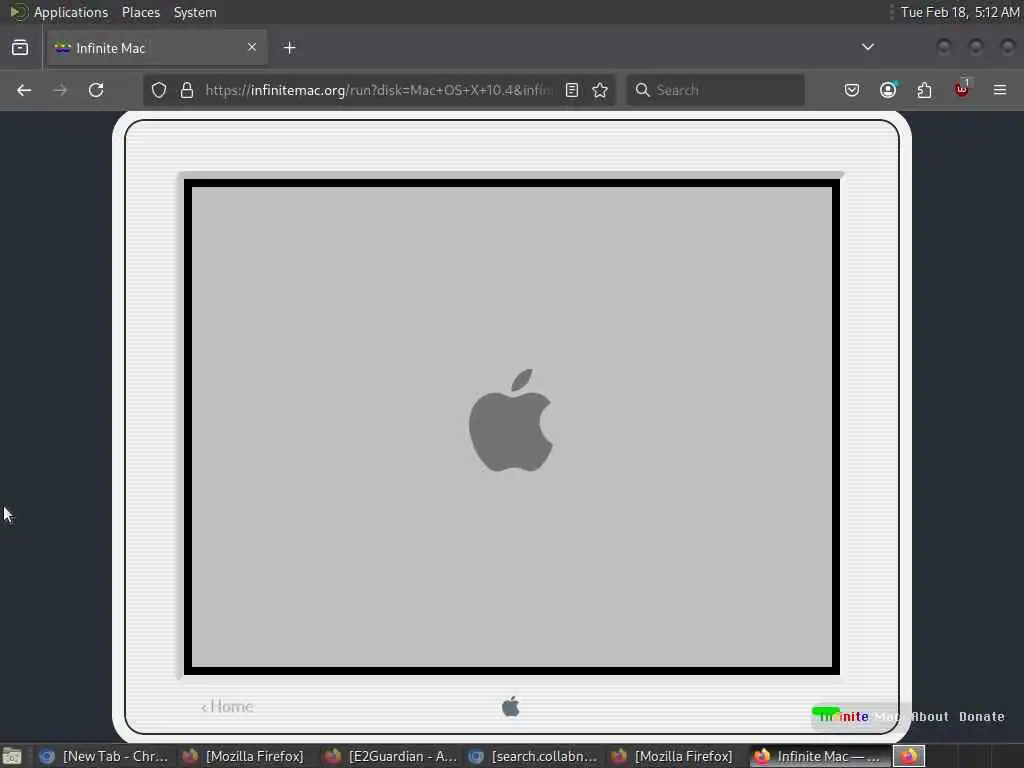Image resolution: width=1024 pixels, height=768 pixels.
Task: Switch to E2Guardian taskbar window
Action: 391,756
